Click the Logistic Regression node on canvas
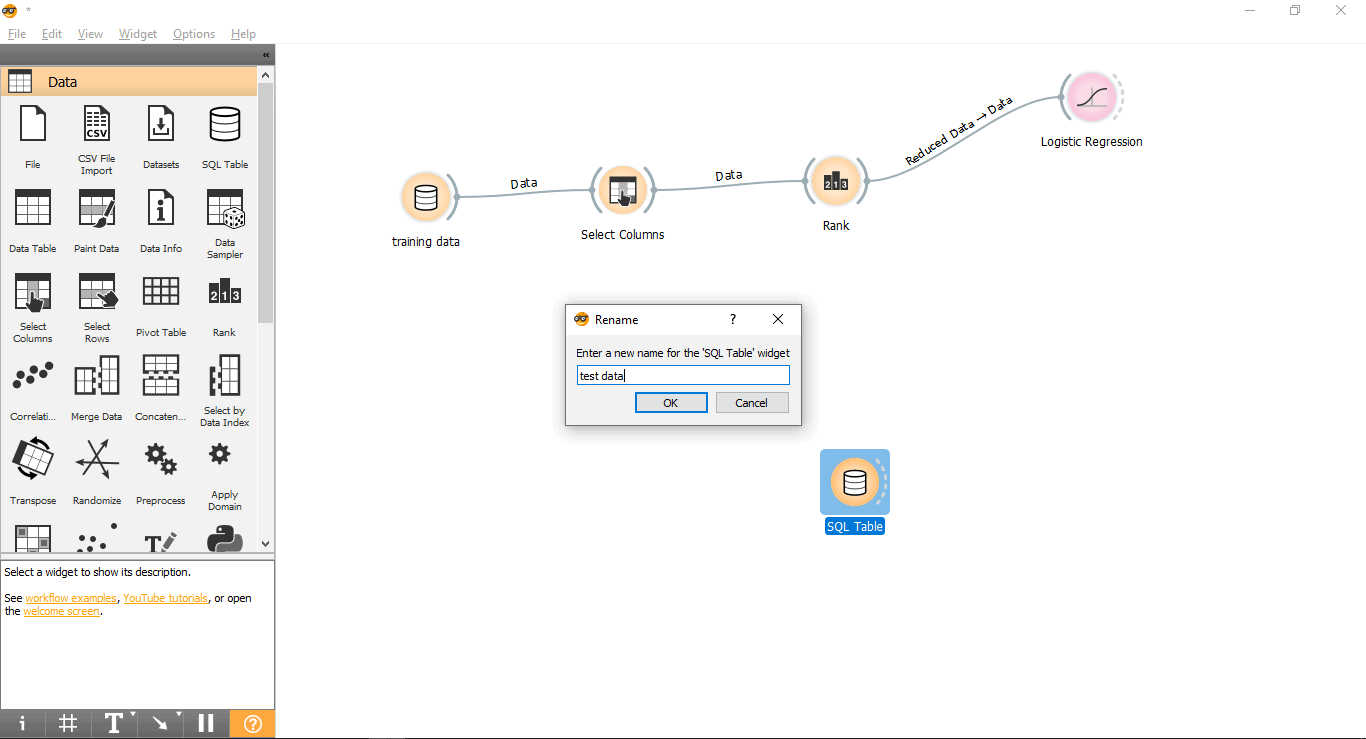Image resolution: width=1366 pixels, height=739 pixels. (1091, 98)
